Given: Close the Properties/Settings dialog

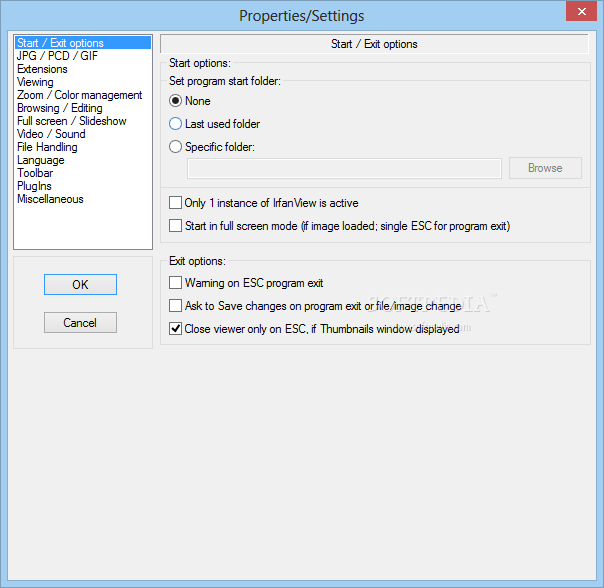Looking at the screenshot, I should coord(581,12).
